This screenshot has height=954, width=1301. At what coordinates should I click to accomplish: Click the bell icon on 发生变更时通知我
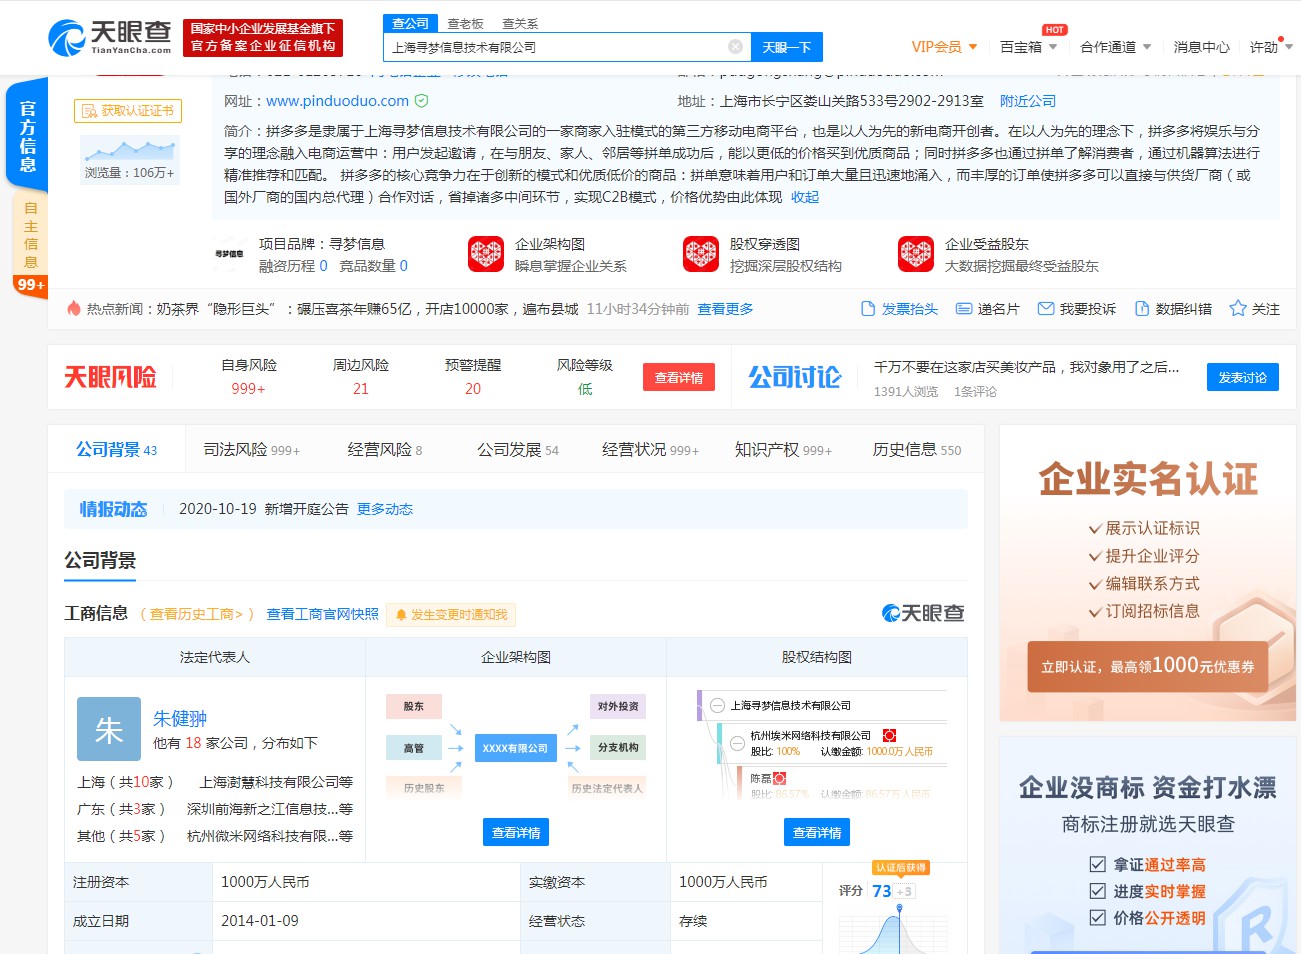pyautogui.click(x=402, y=615)
